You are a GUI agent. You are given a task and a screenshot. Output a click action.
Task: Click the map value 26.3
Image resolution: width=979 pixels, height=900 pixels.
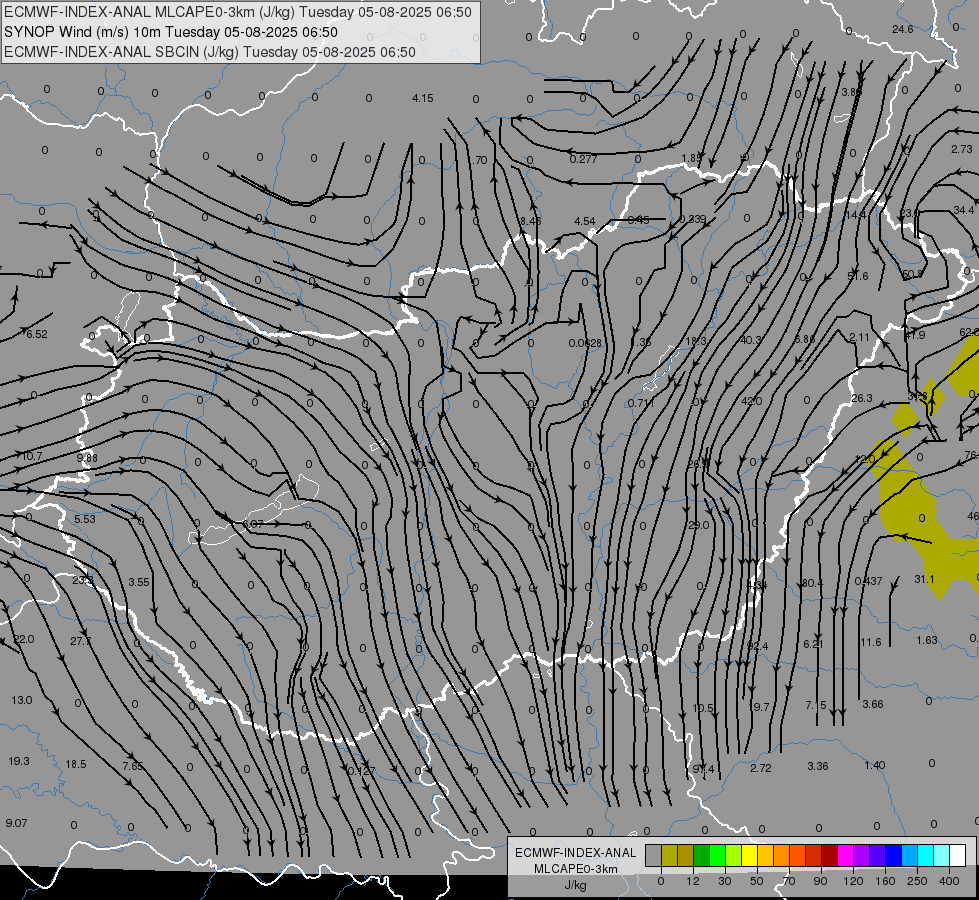click(x=862, y=398)
